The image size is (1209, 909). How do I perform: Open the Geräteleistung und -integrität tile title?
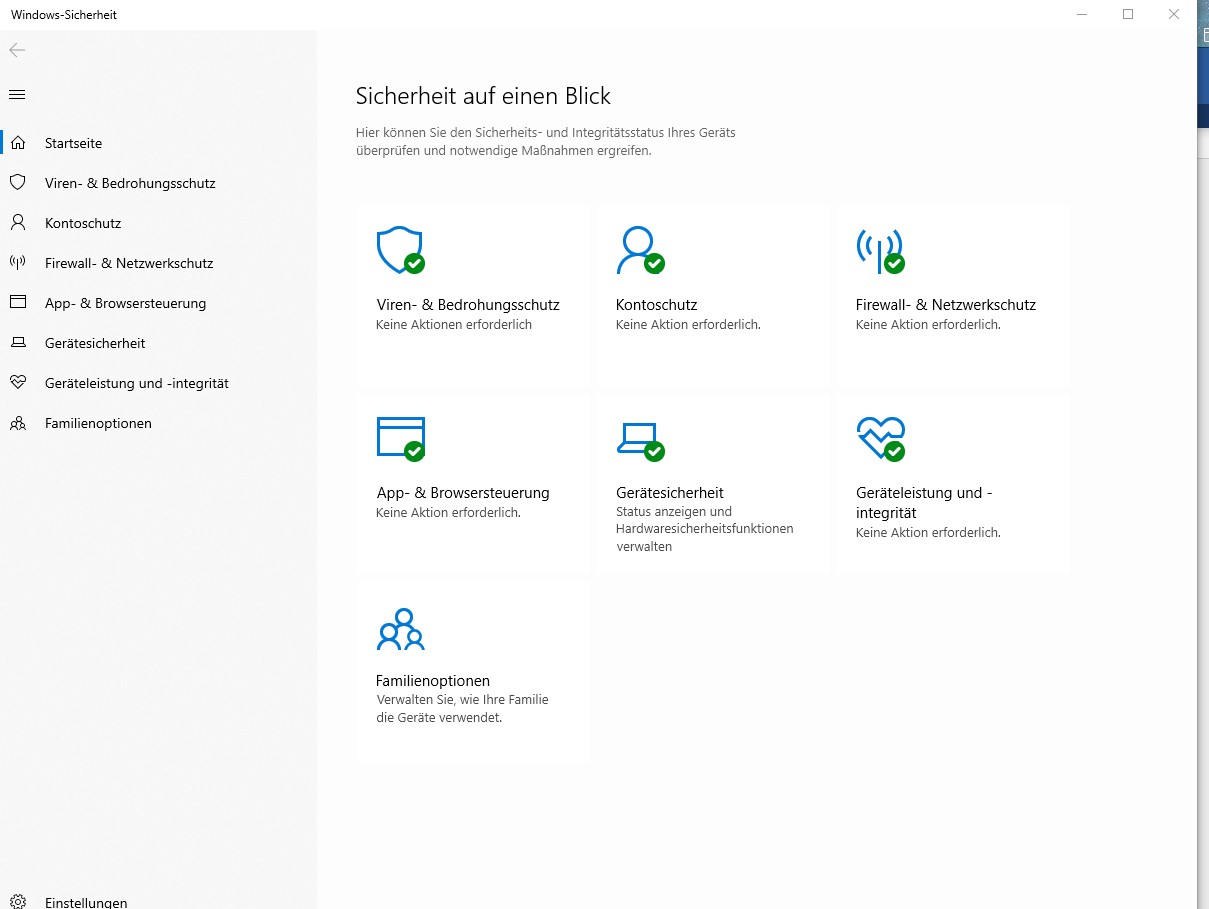click(924, 503)
